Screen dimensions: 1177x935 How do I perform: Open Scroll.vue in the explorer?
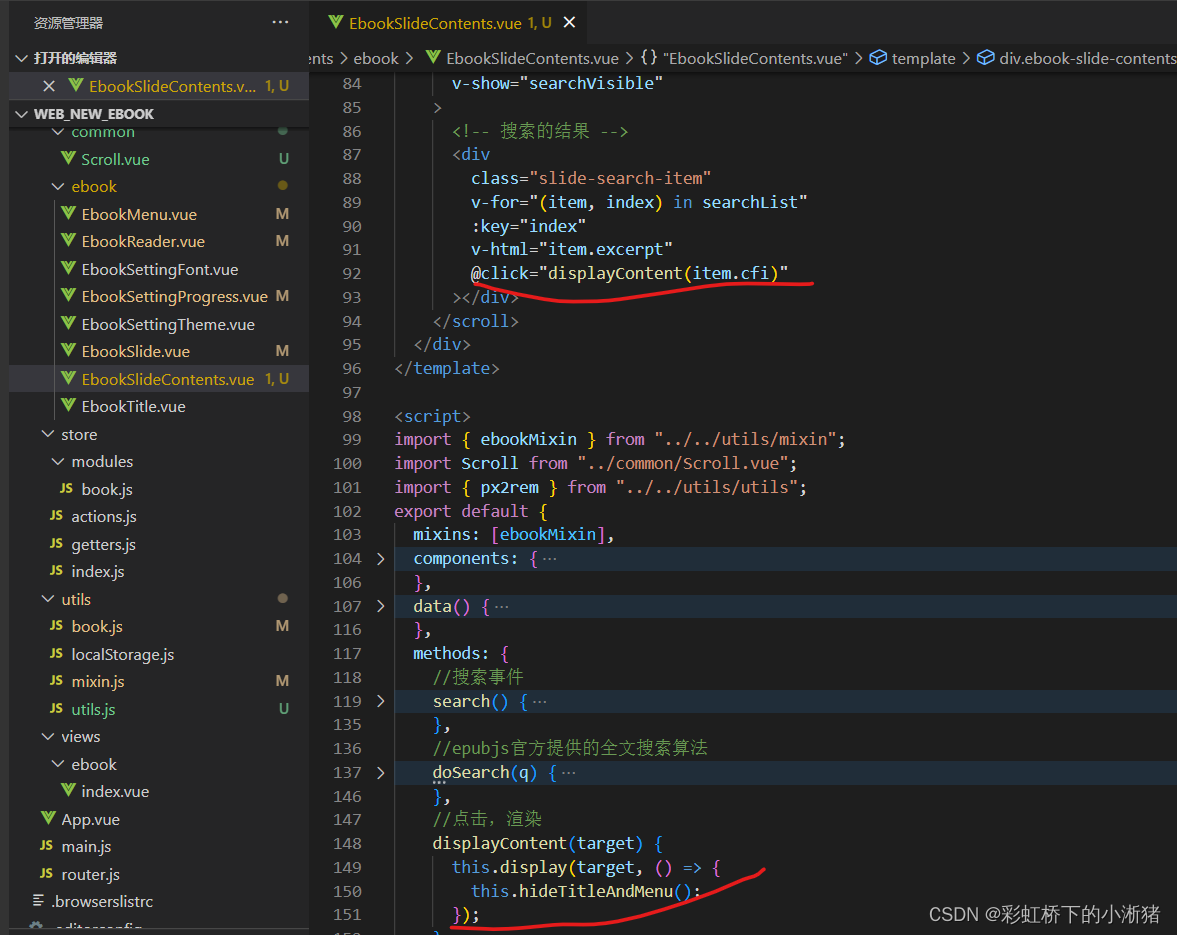115,159
